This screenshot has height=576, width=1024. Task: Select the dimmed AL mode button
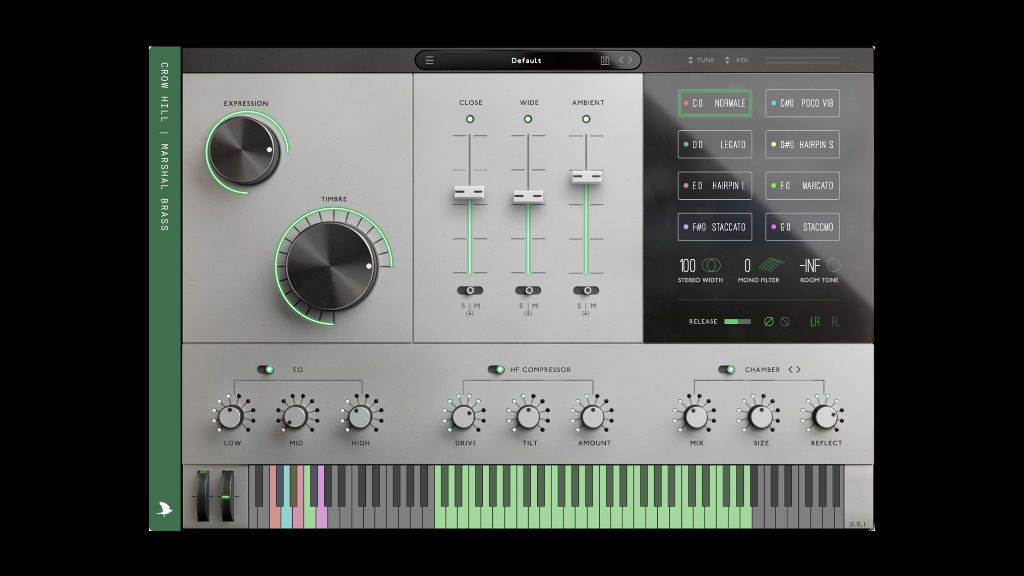pos(835,321)
